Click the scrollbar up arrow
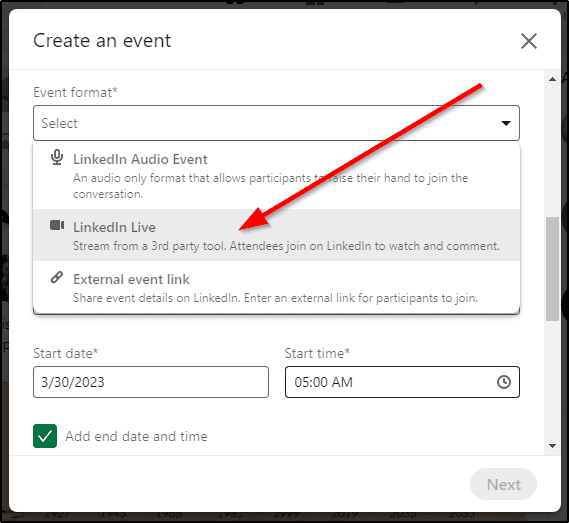The width and height of the screenshot is (569, 523). click(x=552, y=79)
